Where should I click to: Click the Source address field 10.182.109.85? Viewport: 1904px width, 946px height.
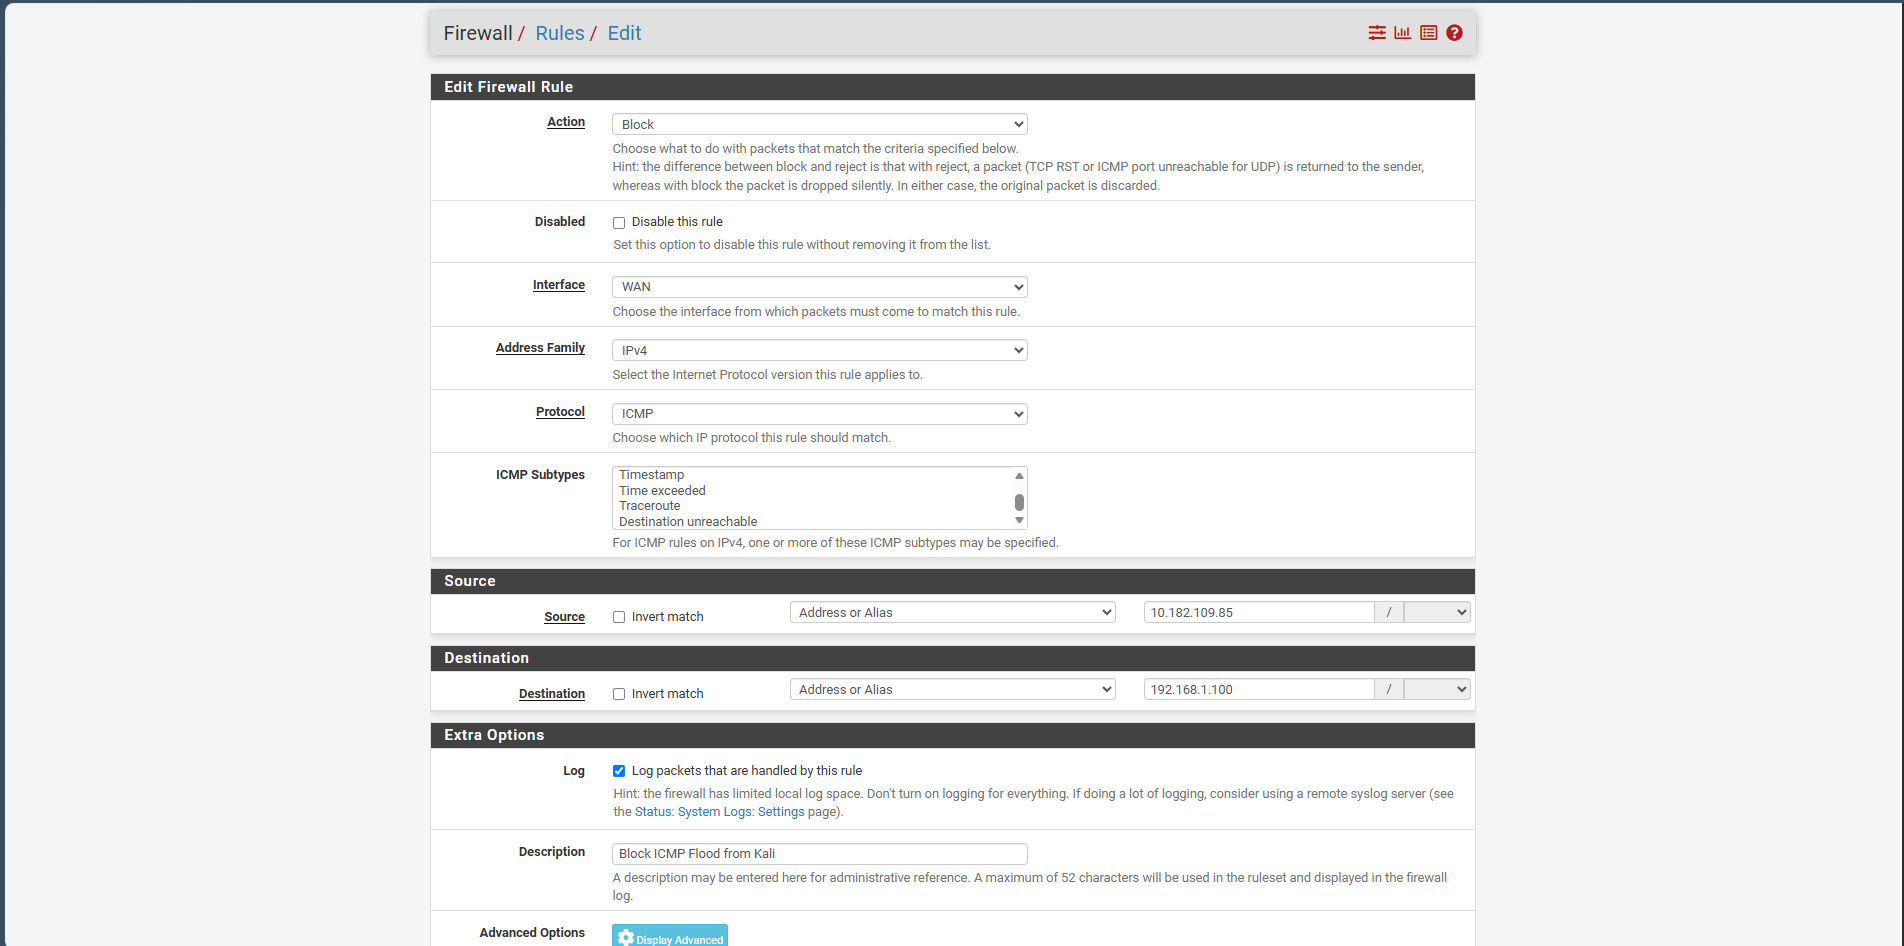point(1259,613)
